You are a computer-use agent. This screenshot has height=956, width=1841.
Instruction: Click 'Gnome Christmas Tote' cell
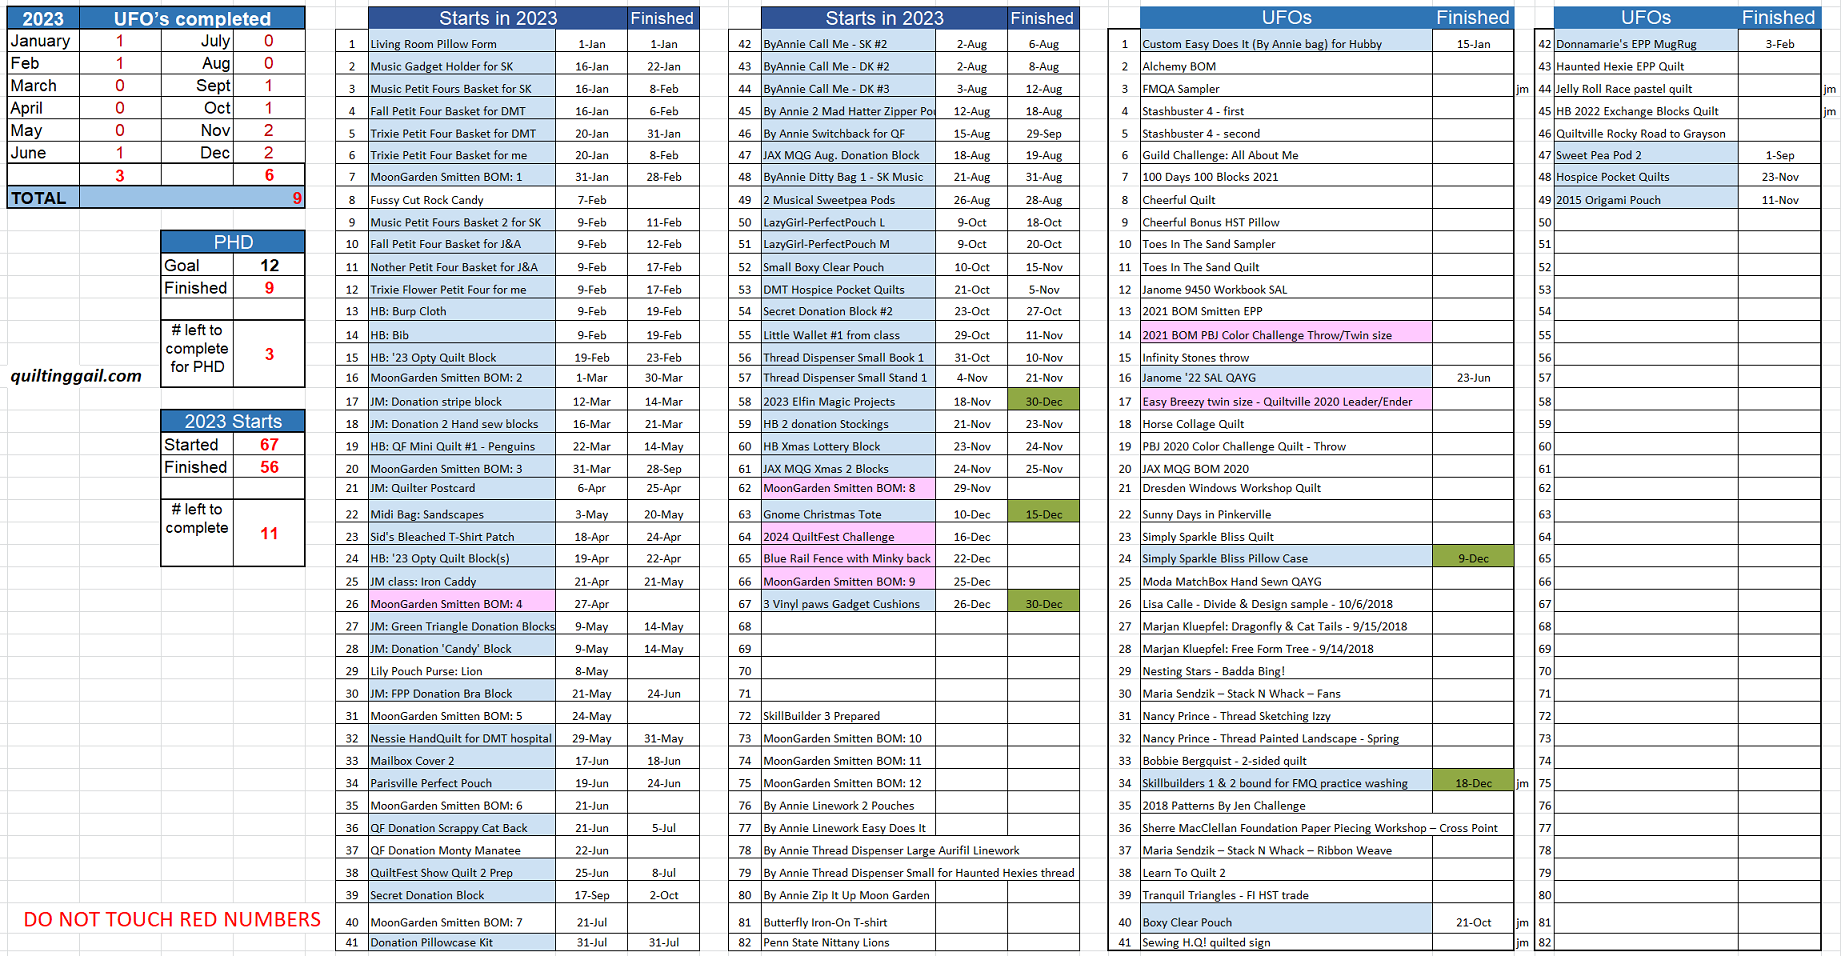tap(848, 514)
